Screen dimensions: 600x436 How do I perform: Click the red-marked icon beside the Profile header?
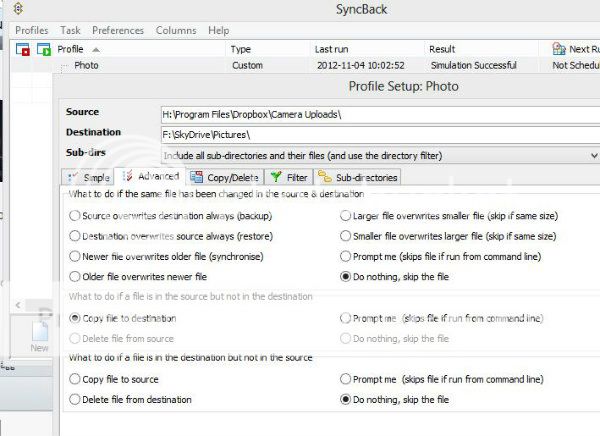pos(22,49)
